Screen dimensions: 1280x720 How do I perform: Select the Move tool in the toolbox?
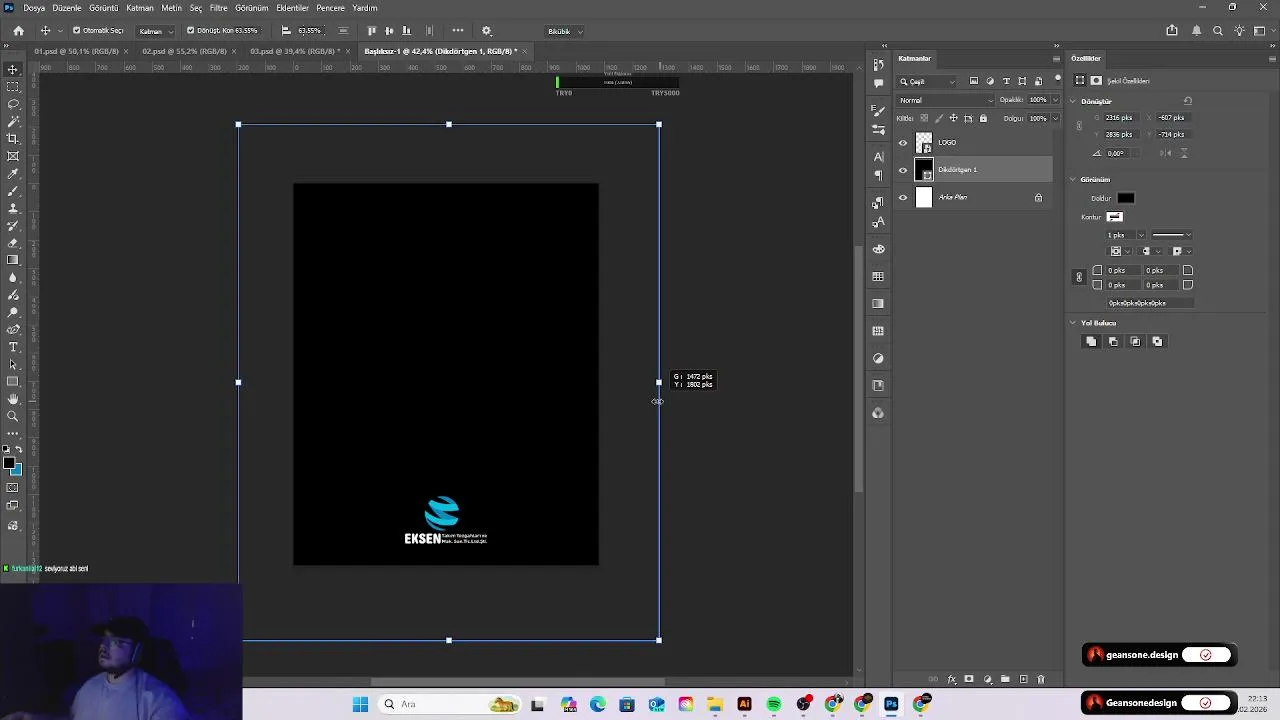[x=13, y=69]
